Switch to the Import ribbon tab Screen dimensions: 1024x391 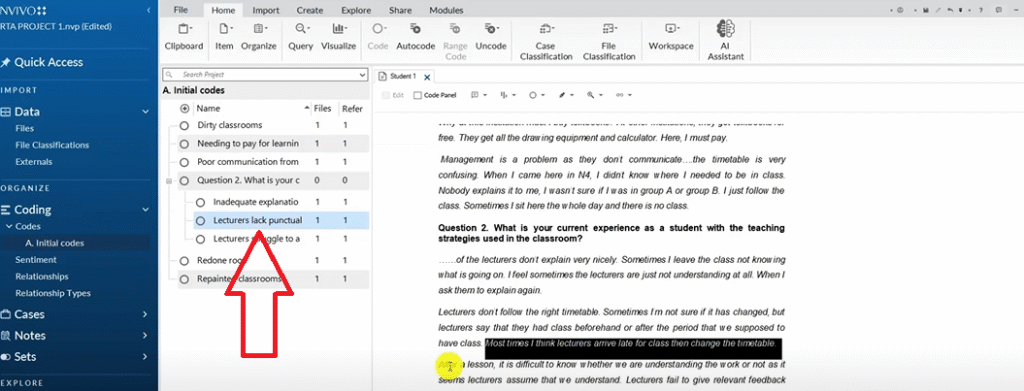click(x=266, y=10)
